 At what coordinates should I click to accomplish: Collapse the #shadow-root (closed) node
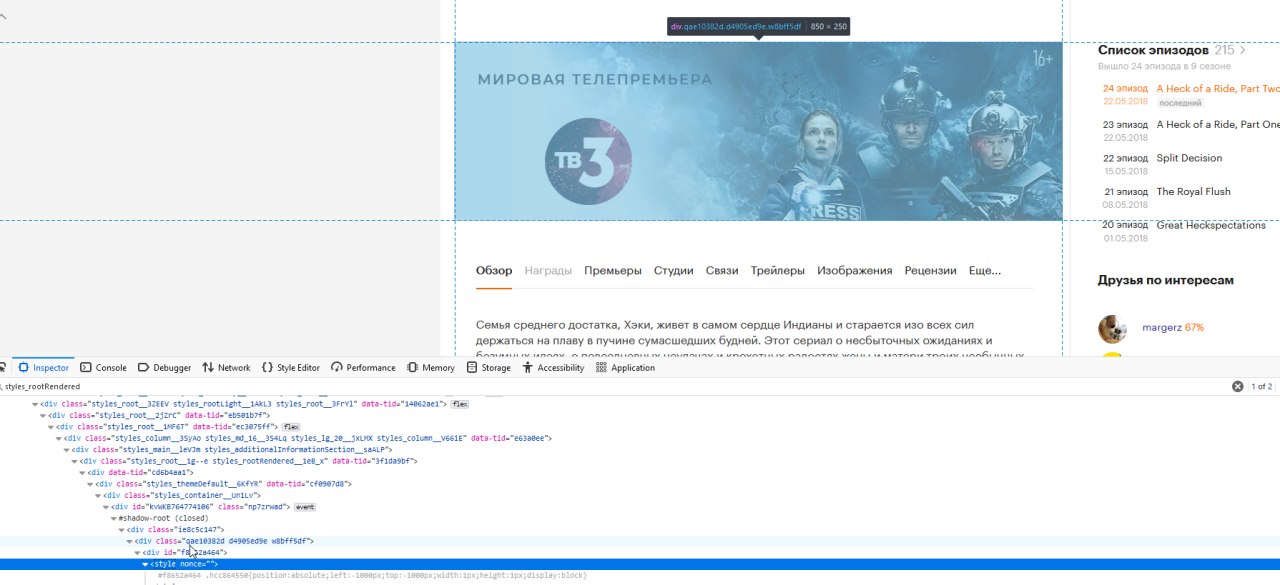pyautogui.click(x=114, y=518)
